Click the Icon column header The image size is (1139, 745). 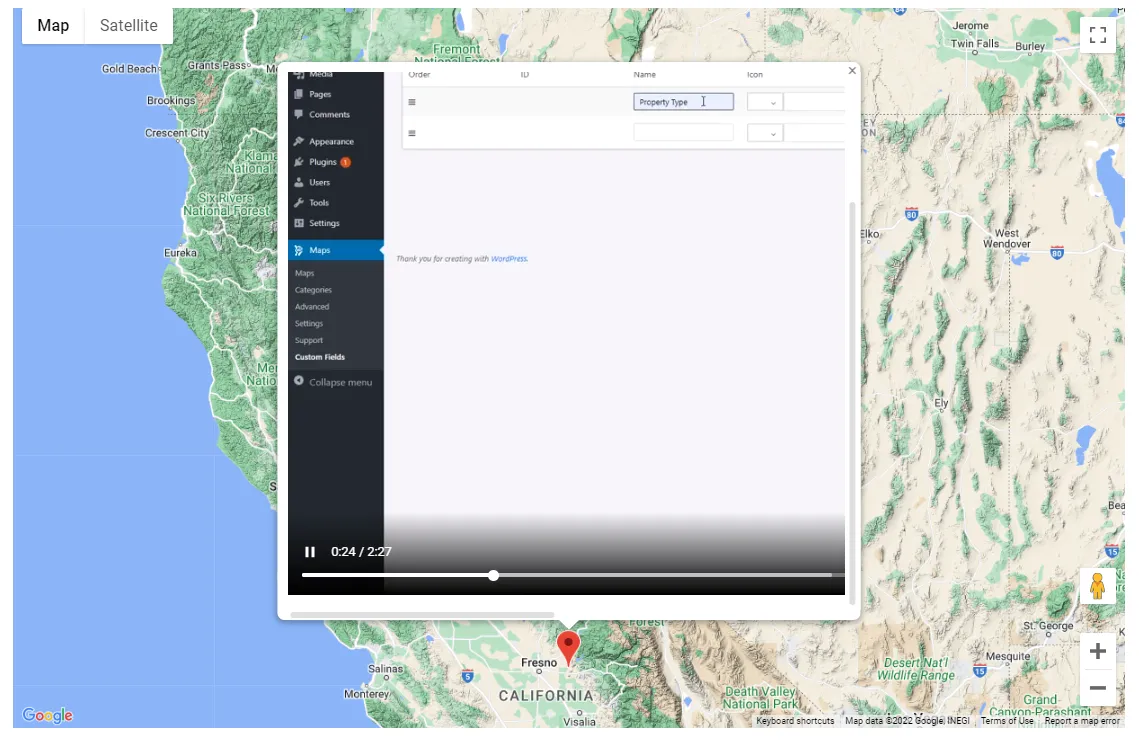click(755, 75)
